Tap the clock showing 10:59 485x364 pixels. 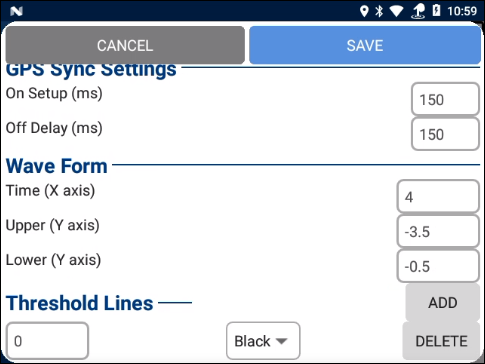point(462,11)
